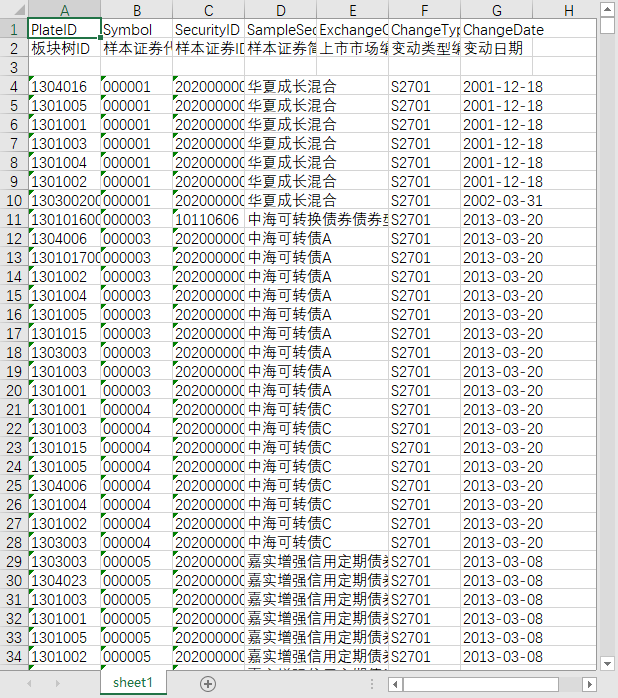The image size is (618, 698).
Task: Click horizontal scrollbar left arrow
Action: [396, 684]
